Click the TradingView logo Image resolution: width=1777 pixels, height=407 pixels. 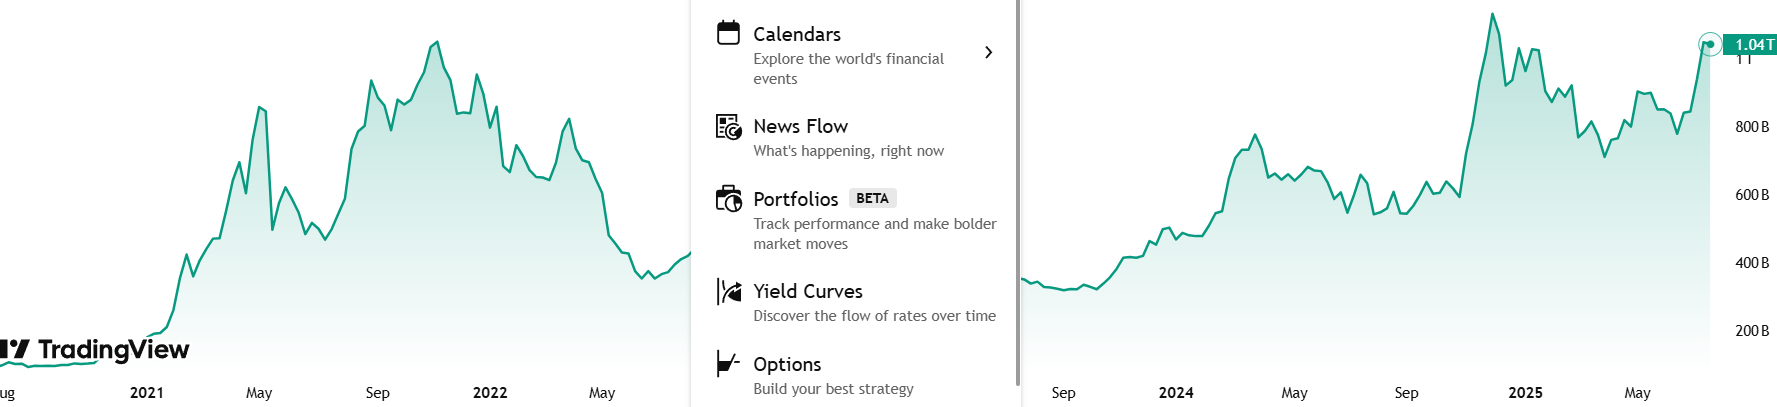[95, 350]
